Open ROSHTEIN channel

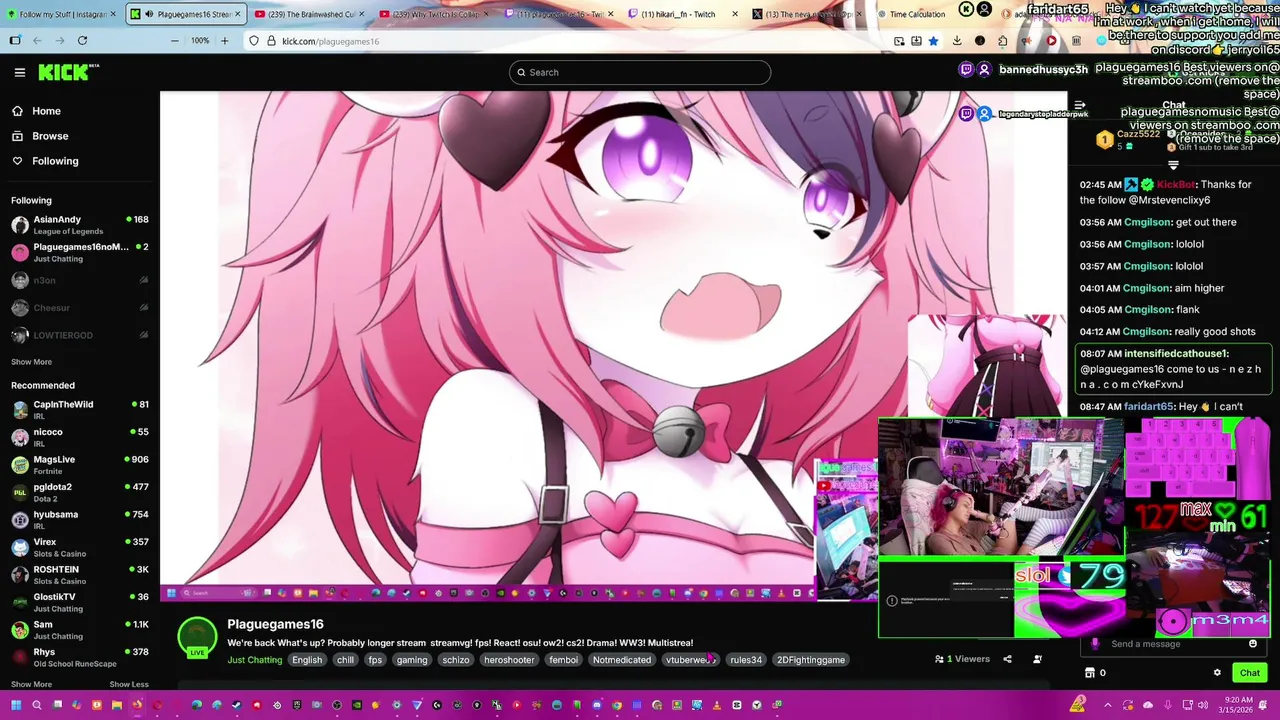(x=80, y=575)
